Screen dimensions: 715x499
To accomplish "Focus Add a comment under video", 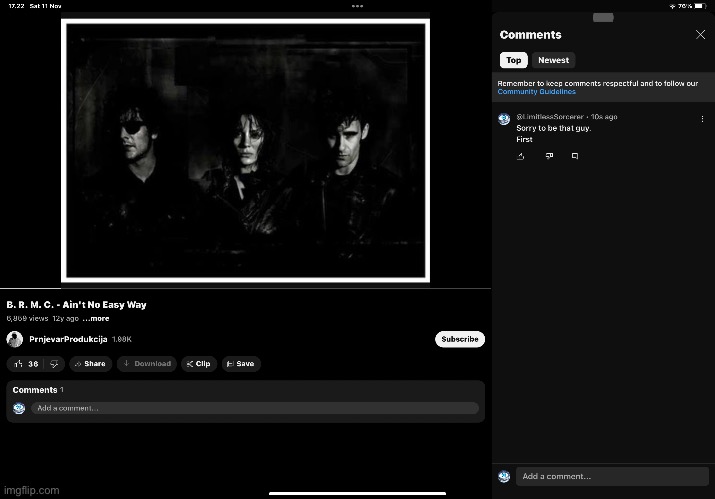I will pyautogui.click(x=255, y=408).
